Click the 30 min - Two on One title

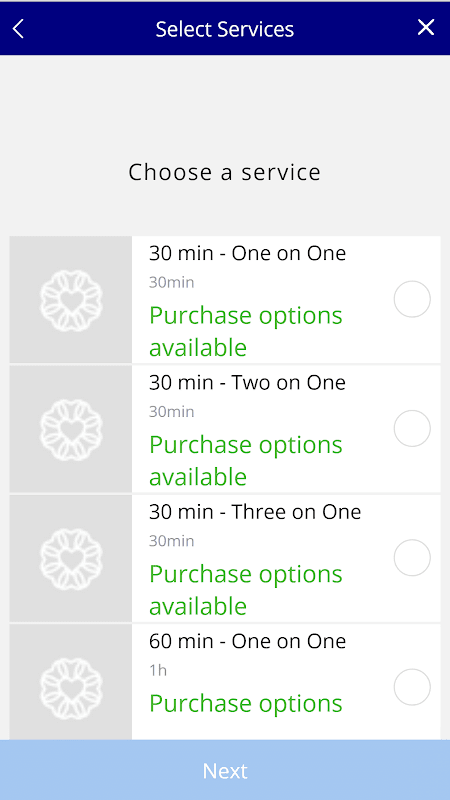247,382
